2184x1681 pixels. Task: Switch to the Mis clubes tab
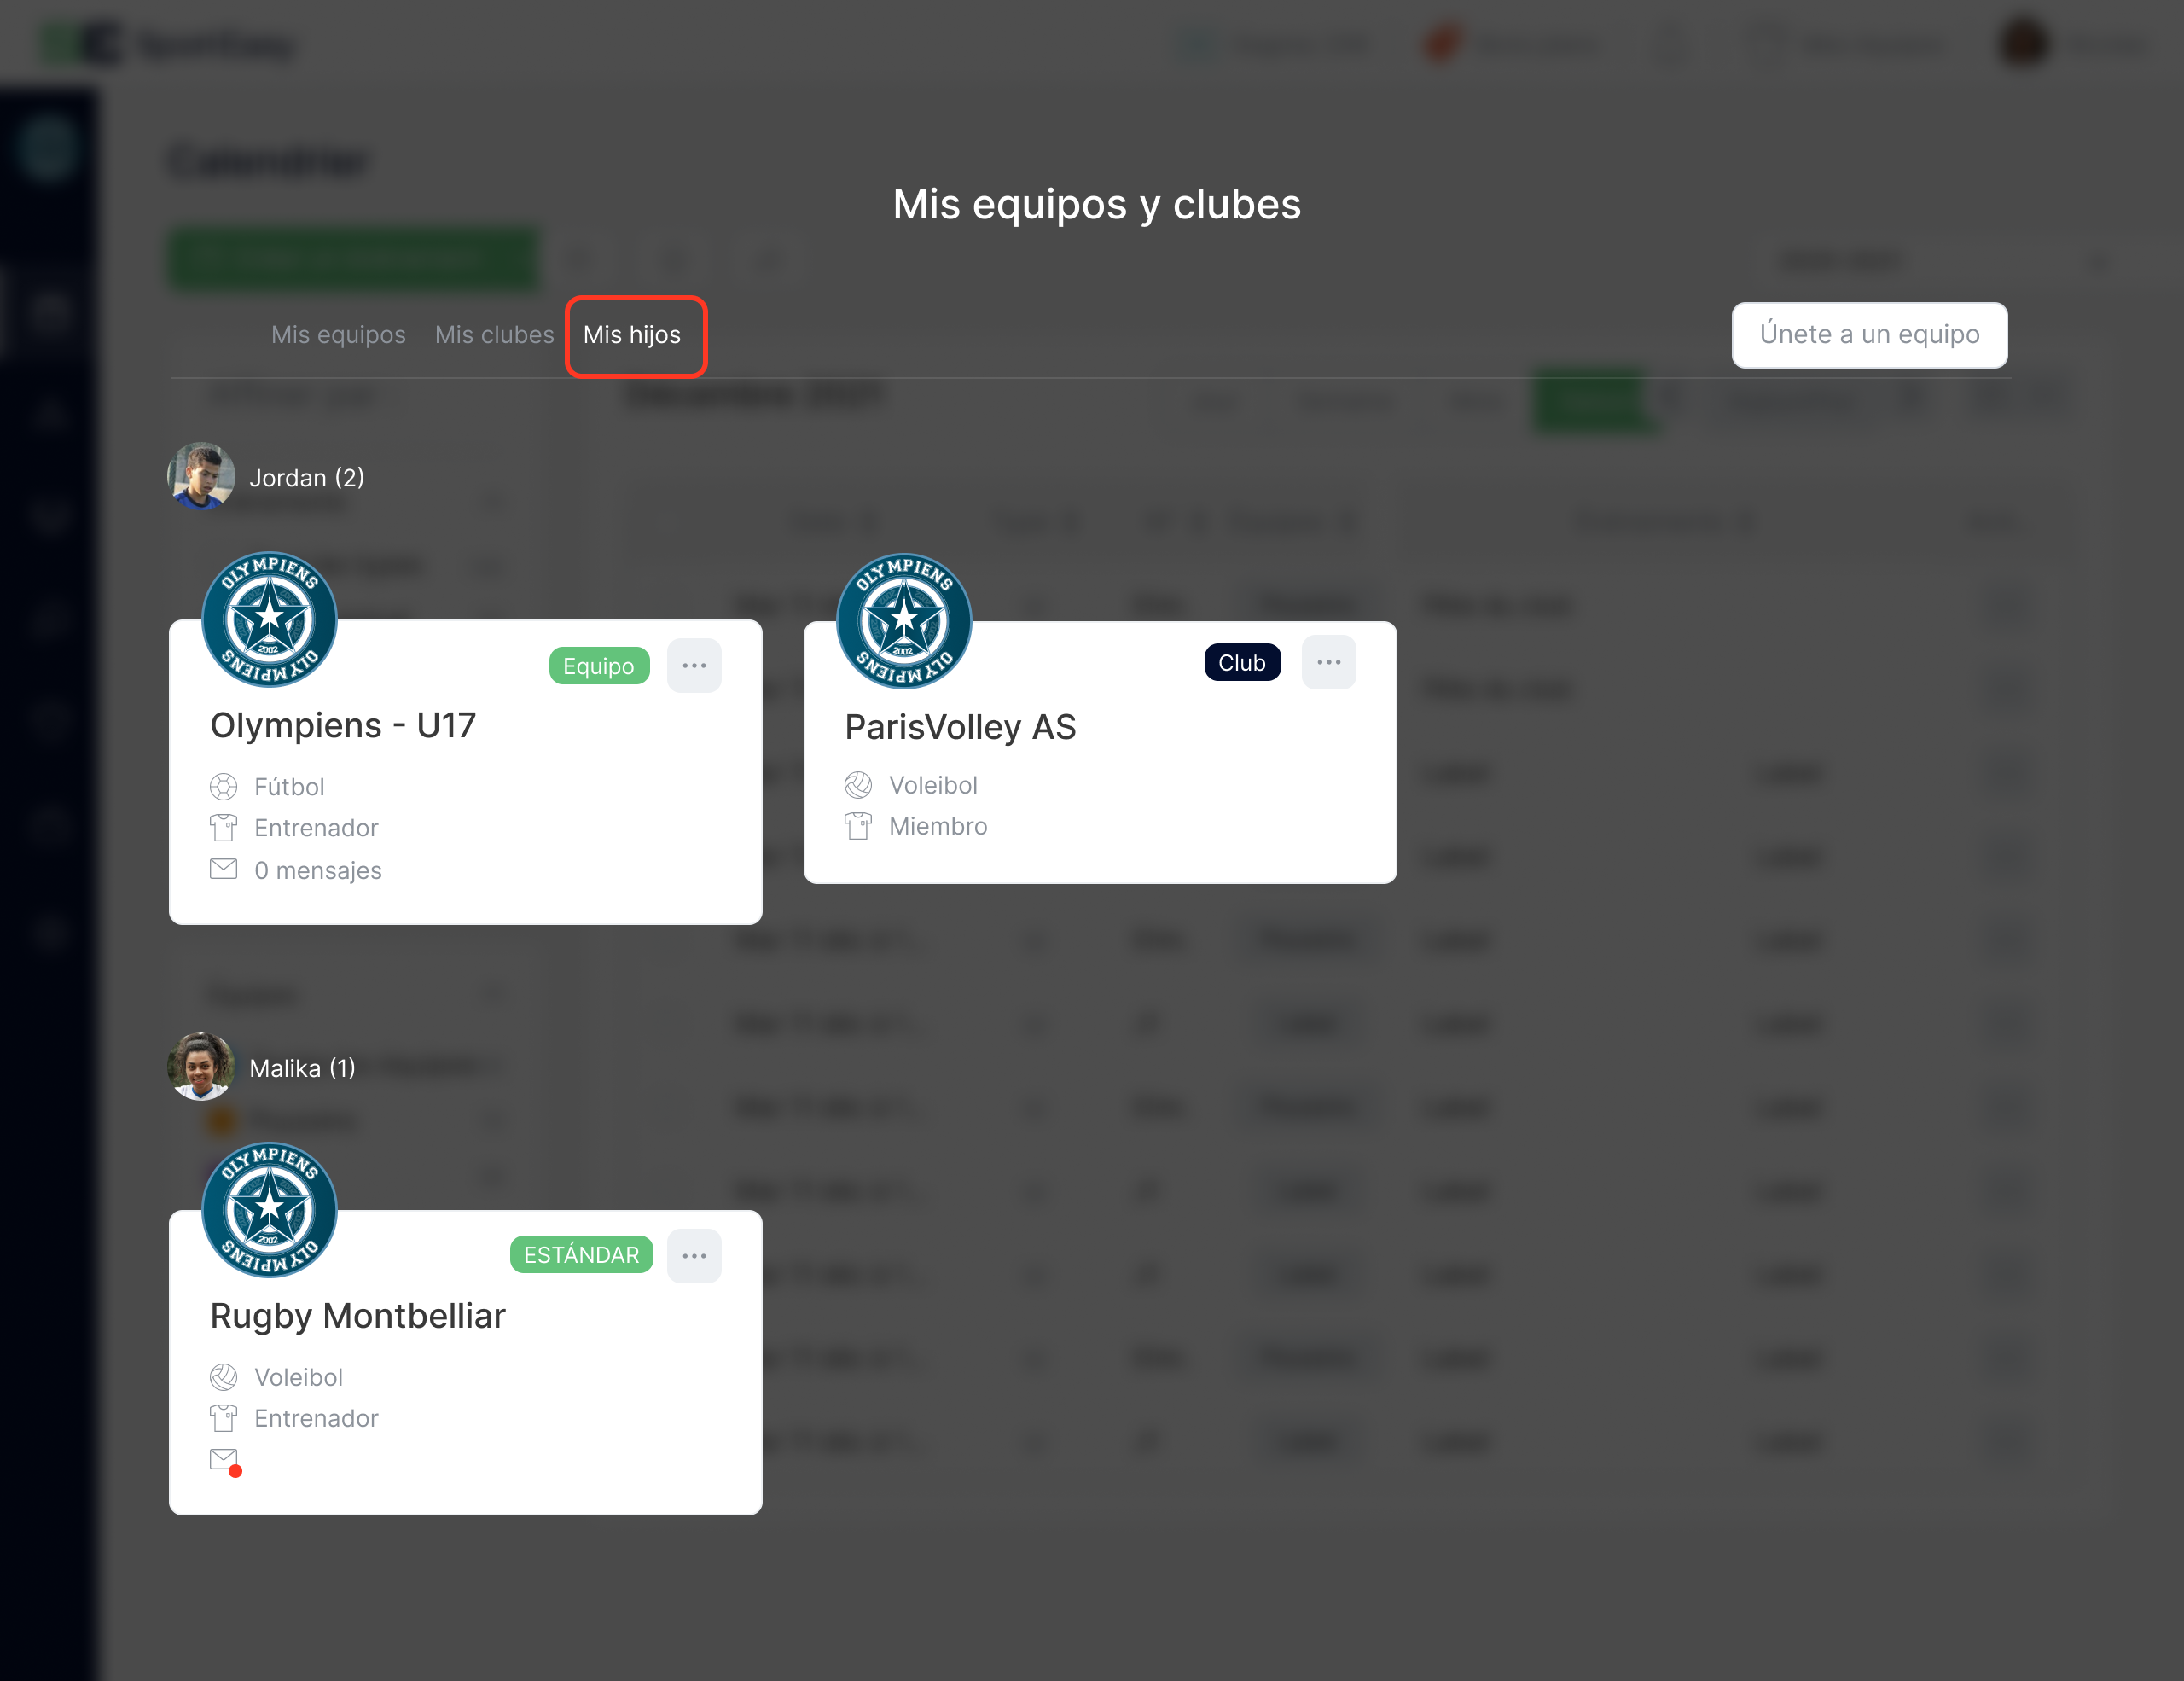click(x=495, y=335)
